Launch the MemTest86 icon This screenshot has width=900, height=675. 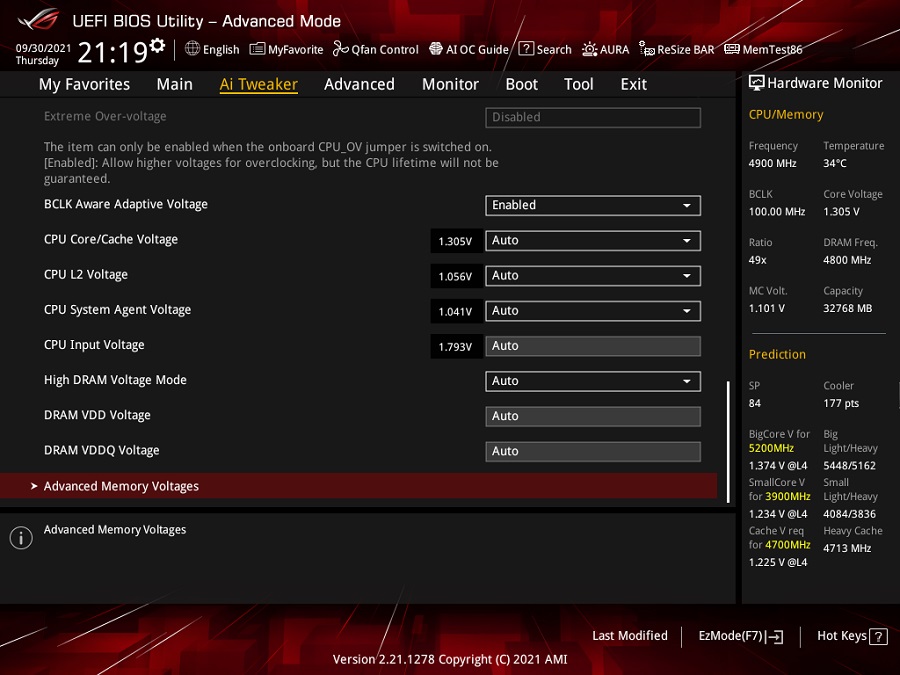[x=732, y=49]
